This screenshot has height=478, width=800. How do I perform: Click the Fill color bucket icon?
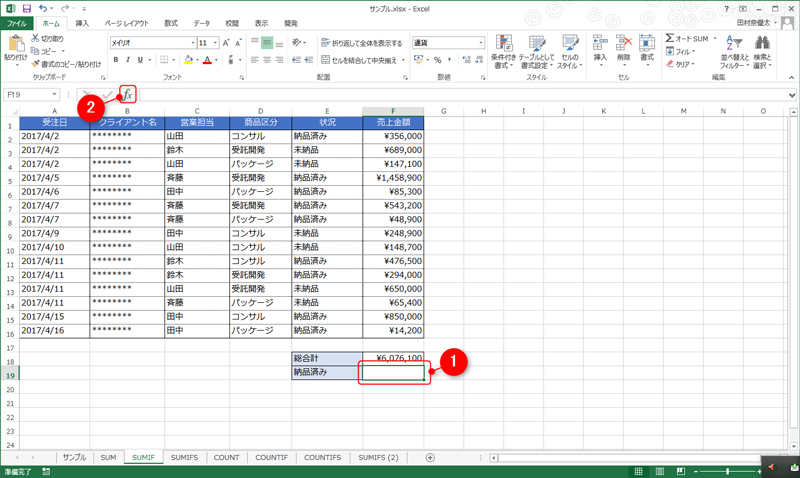tap(188, 60)
